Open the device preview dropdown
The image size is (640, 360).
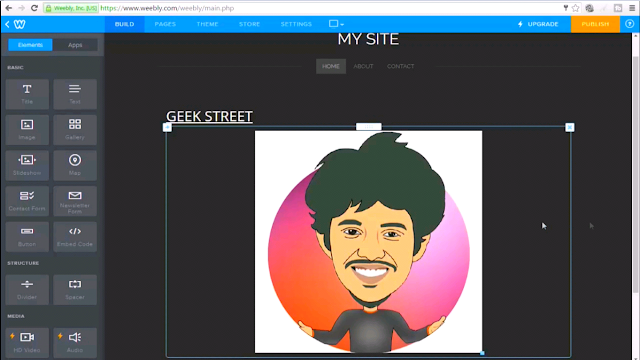pos(336,24)
